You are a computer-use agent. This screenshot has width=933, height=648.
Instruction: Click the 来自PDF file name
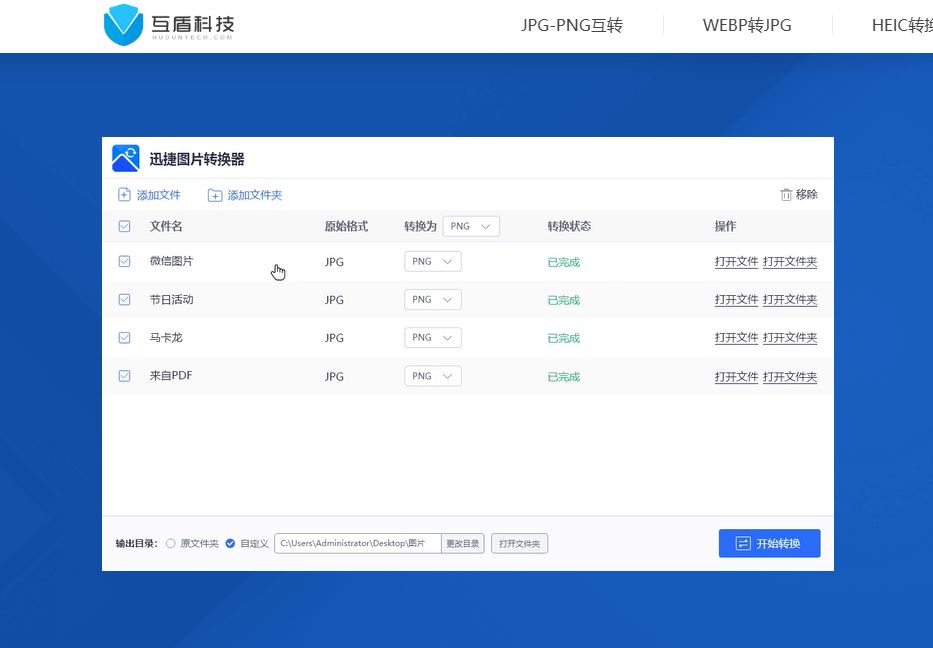pos(171,375)
